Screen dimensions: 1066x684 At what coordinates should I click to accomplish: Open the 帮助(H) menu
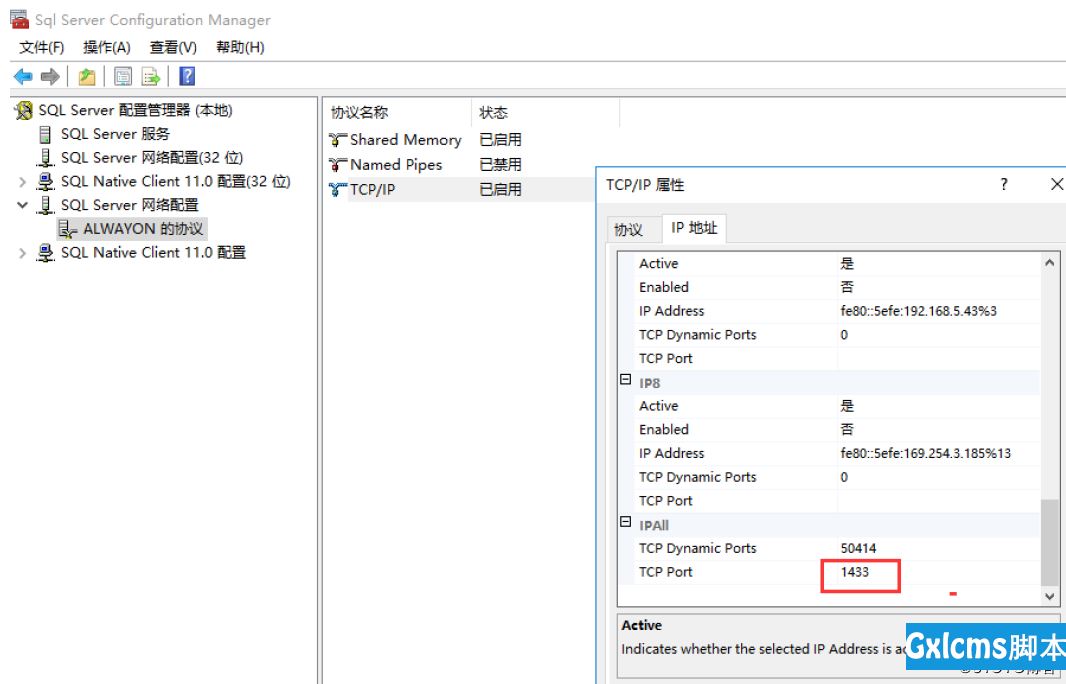240,47
